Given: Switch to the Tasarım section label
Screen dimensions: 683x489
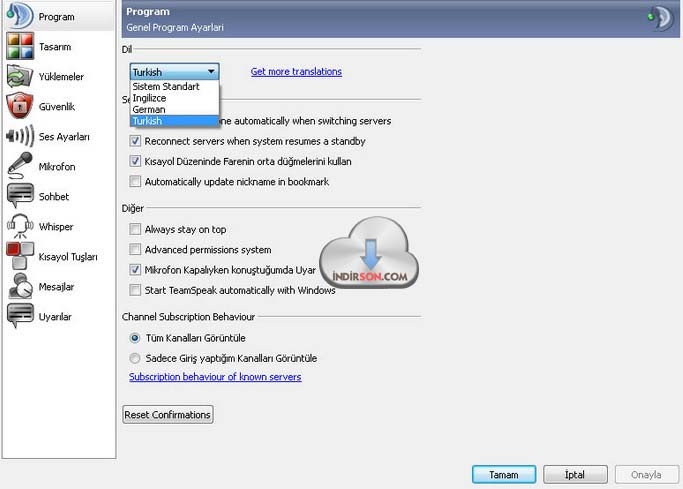Looking at the screenshot, I should [55, 47].
